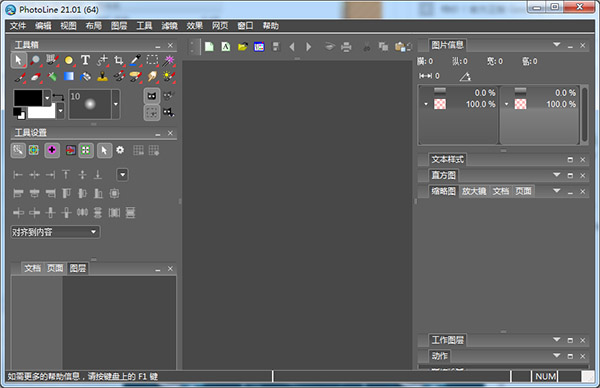Toggle the green dotted handles button
Image resolution: width=600 pixels, height=388 pixels.
coord(86,150)
